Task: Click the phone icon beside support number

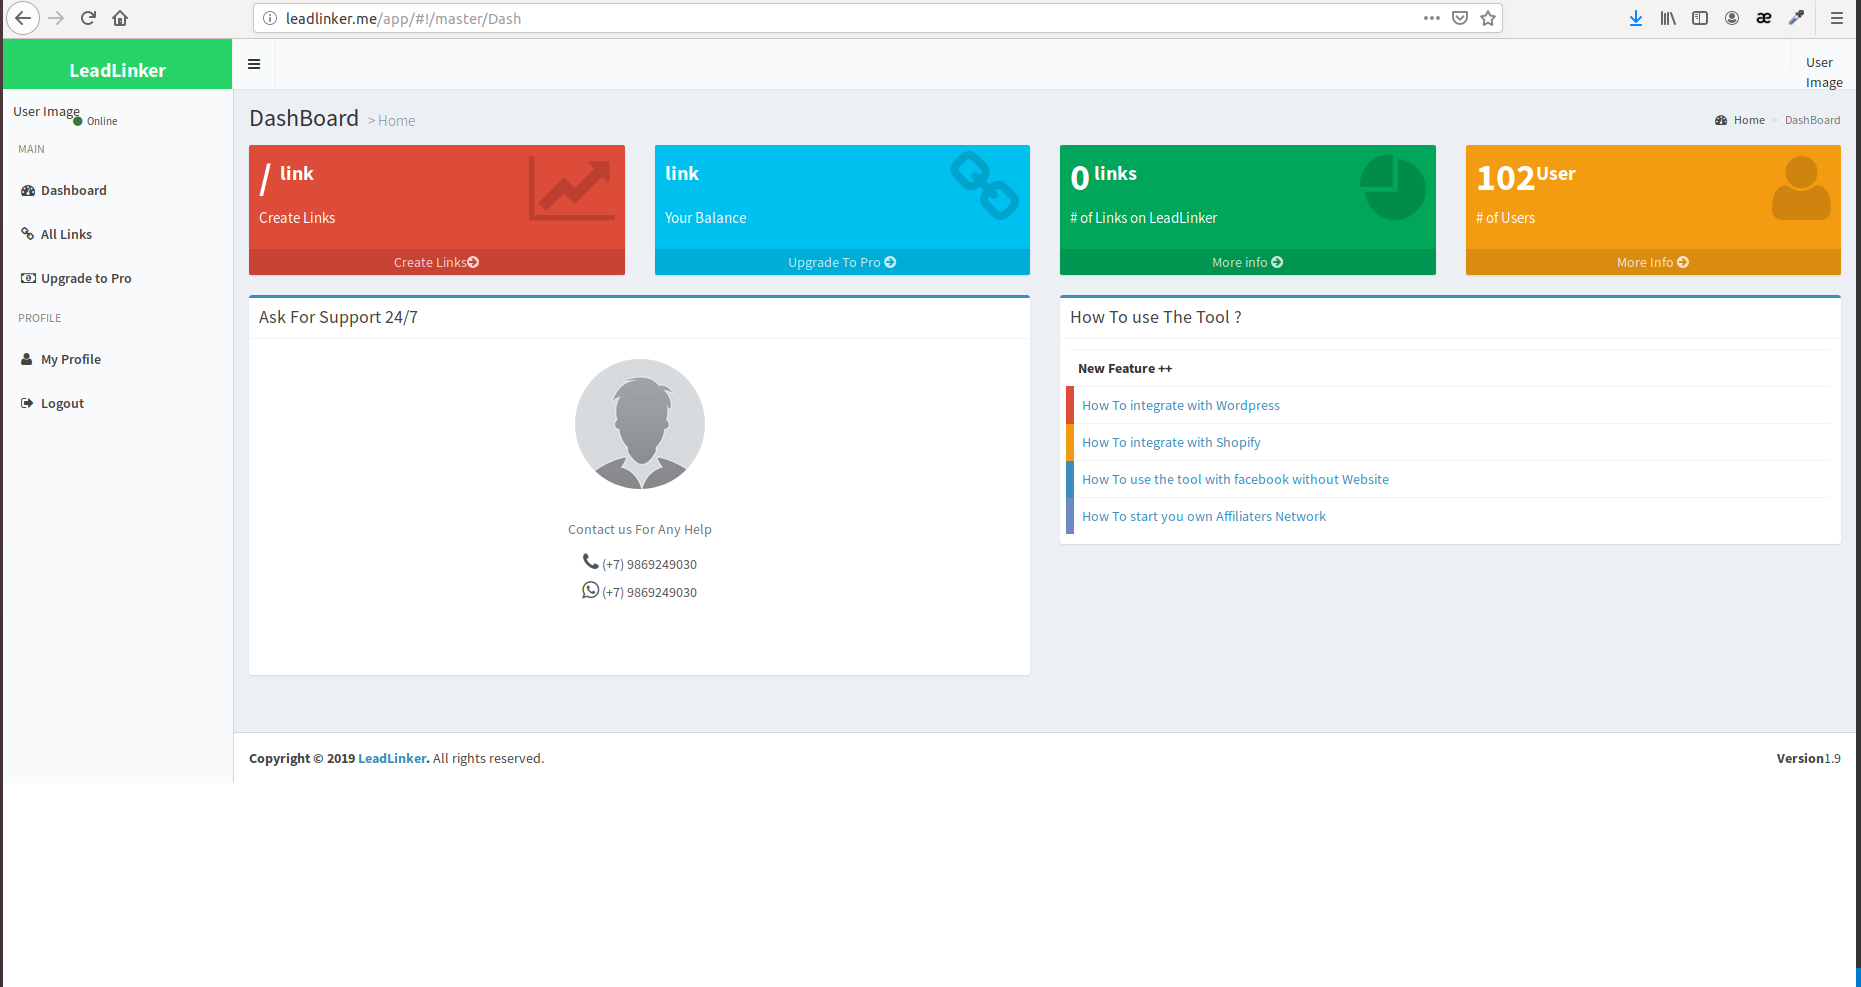Action: [590, 562]
